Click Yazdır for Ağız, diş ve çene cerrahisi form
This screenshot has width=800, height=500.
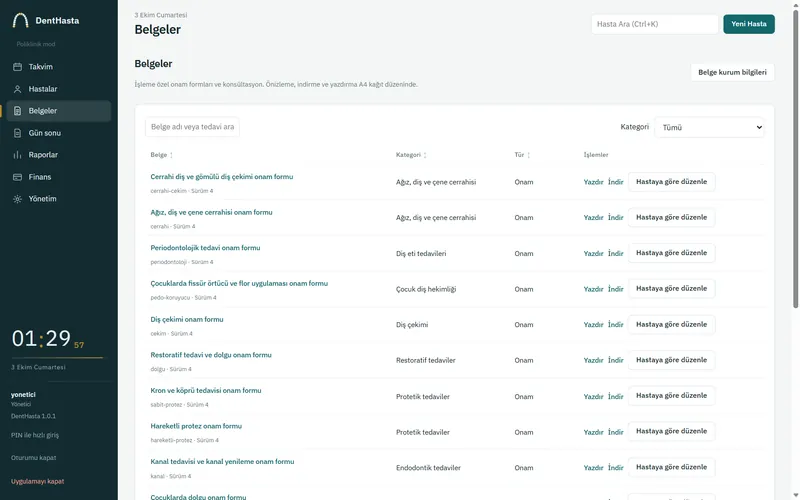593,218
